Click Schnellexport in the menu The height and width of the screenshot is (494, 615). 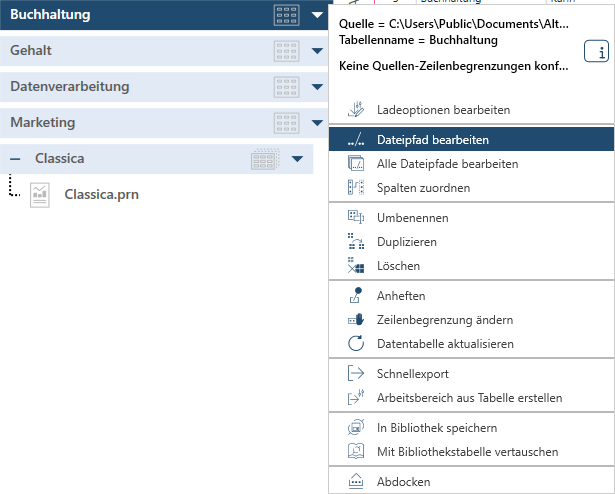412,374
